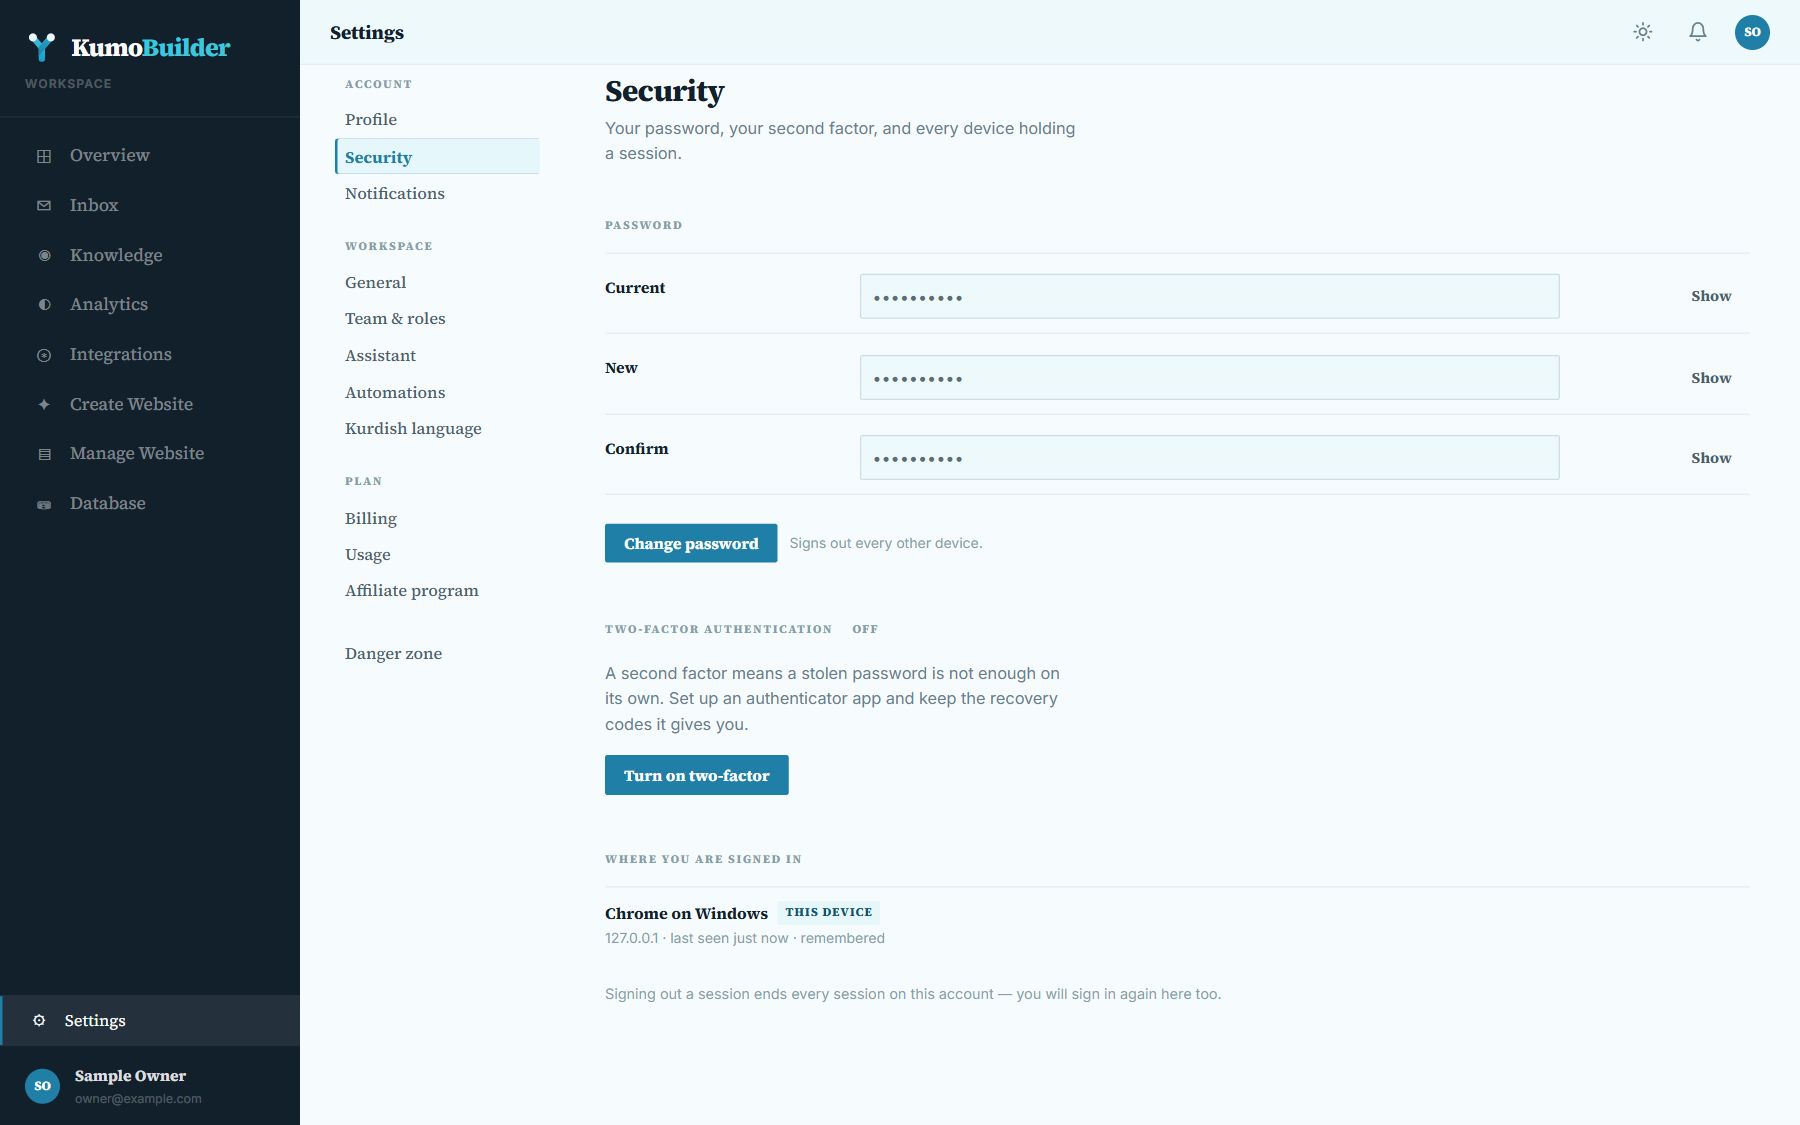The width and height of the screenshot is (1800, 1125).
Task: Click the Database icon in sidebar
Action: pos(44,504)
